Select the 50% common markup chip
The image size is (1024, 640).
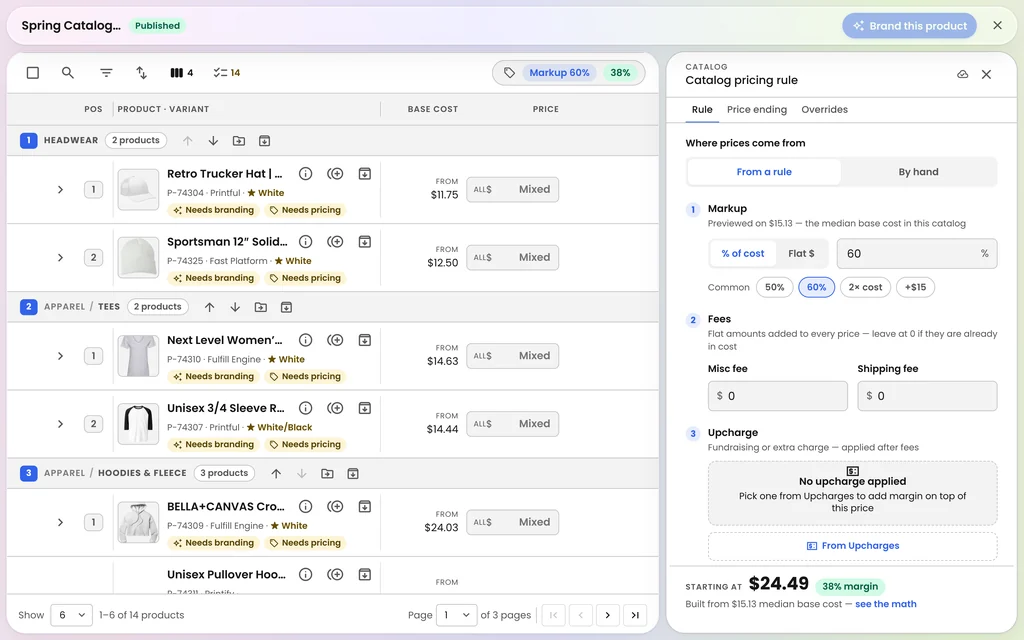(775, 287)
